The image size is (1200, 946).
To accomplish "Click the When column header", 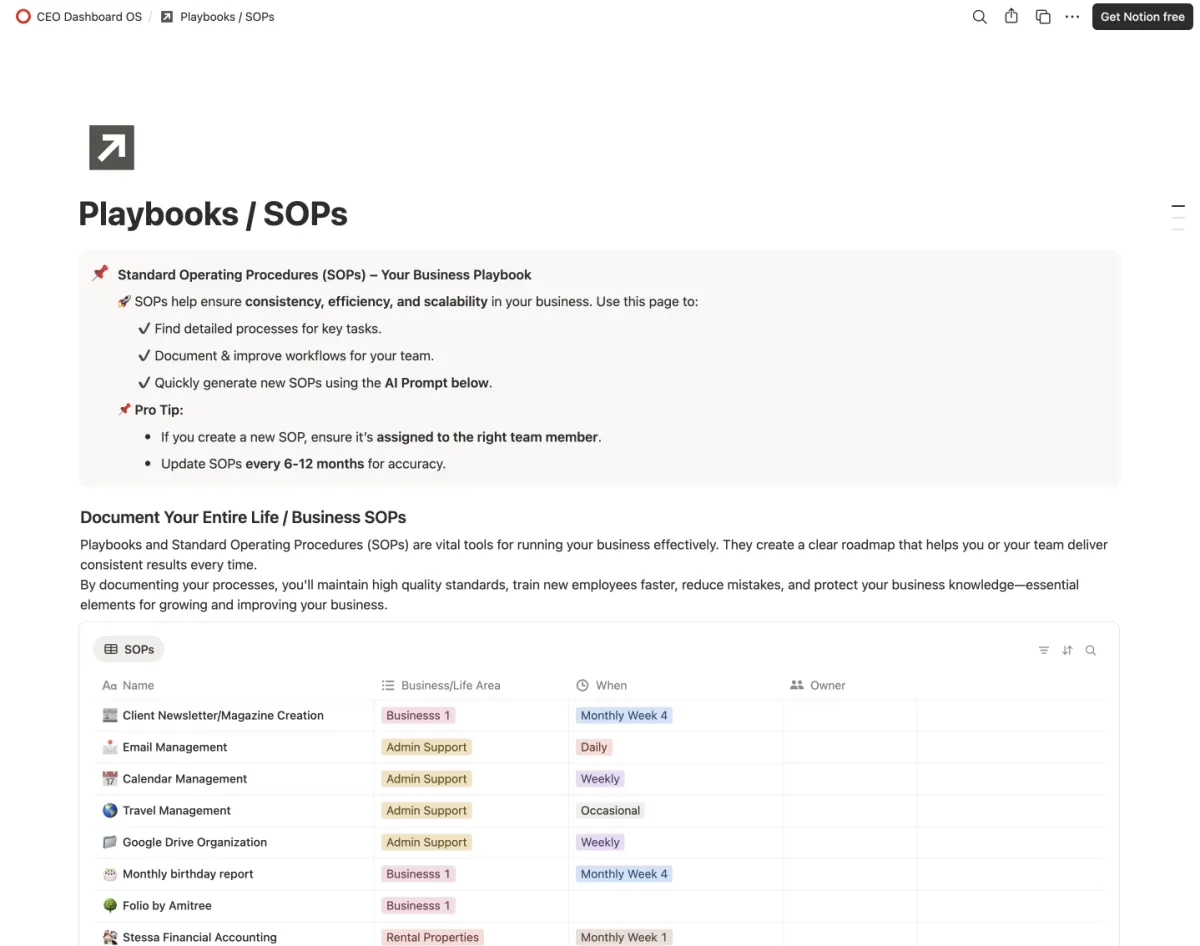I will 602,685.
